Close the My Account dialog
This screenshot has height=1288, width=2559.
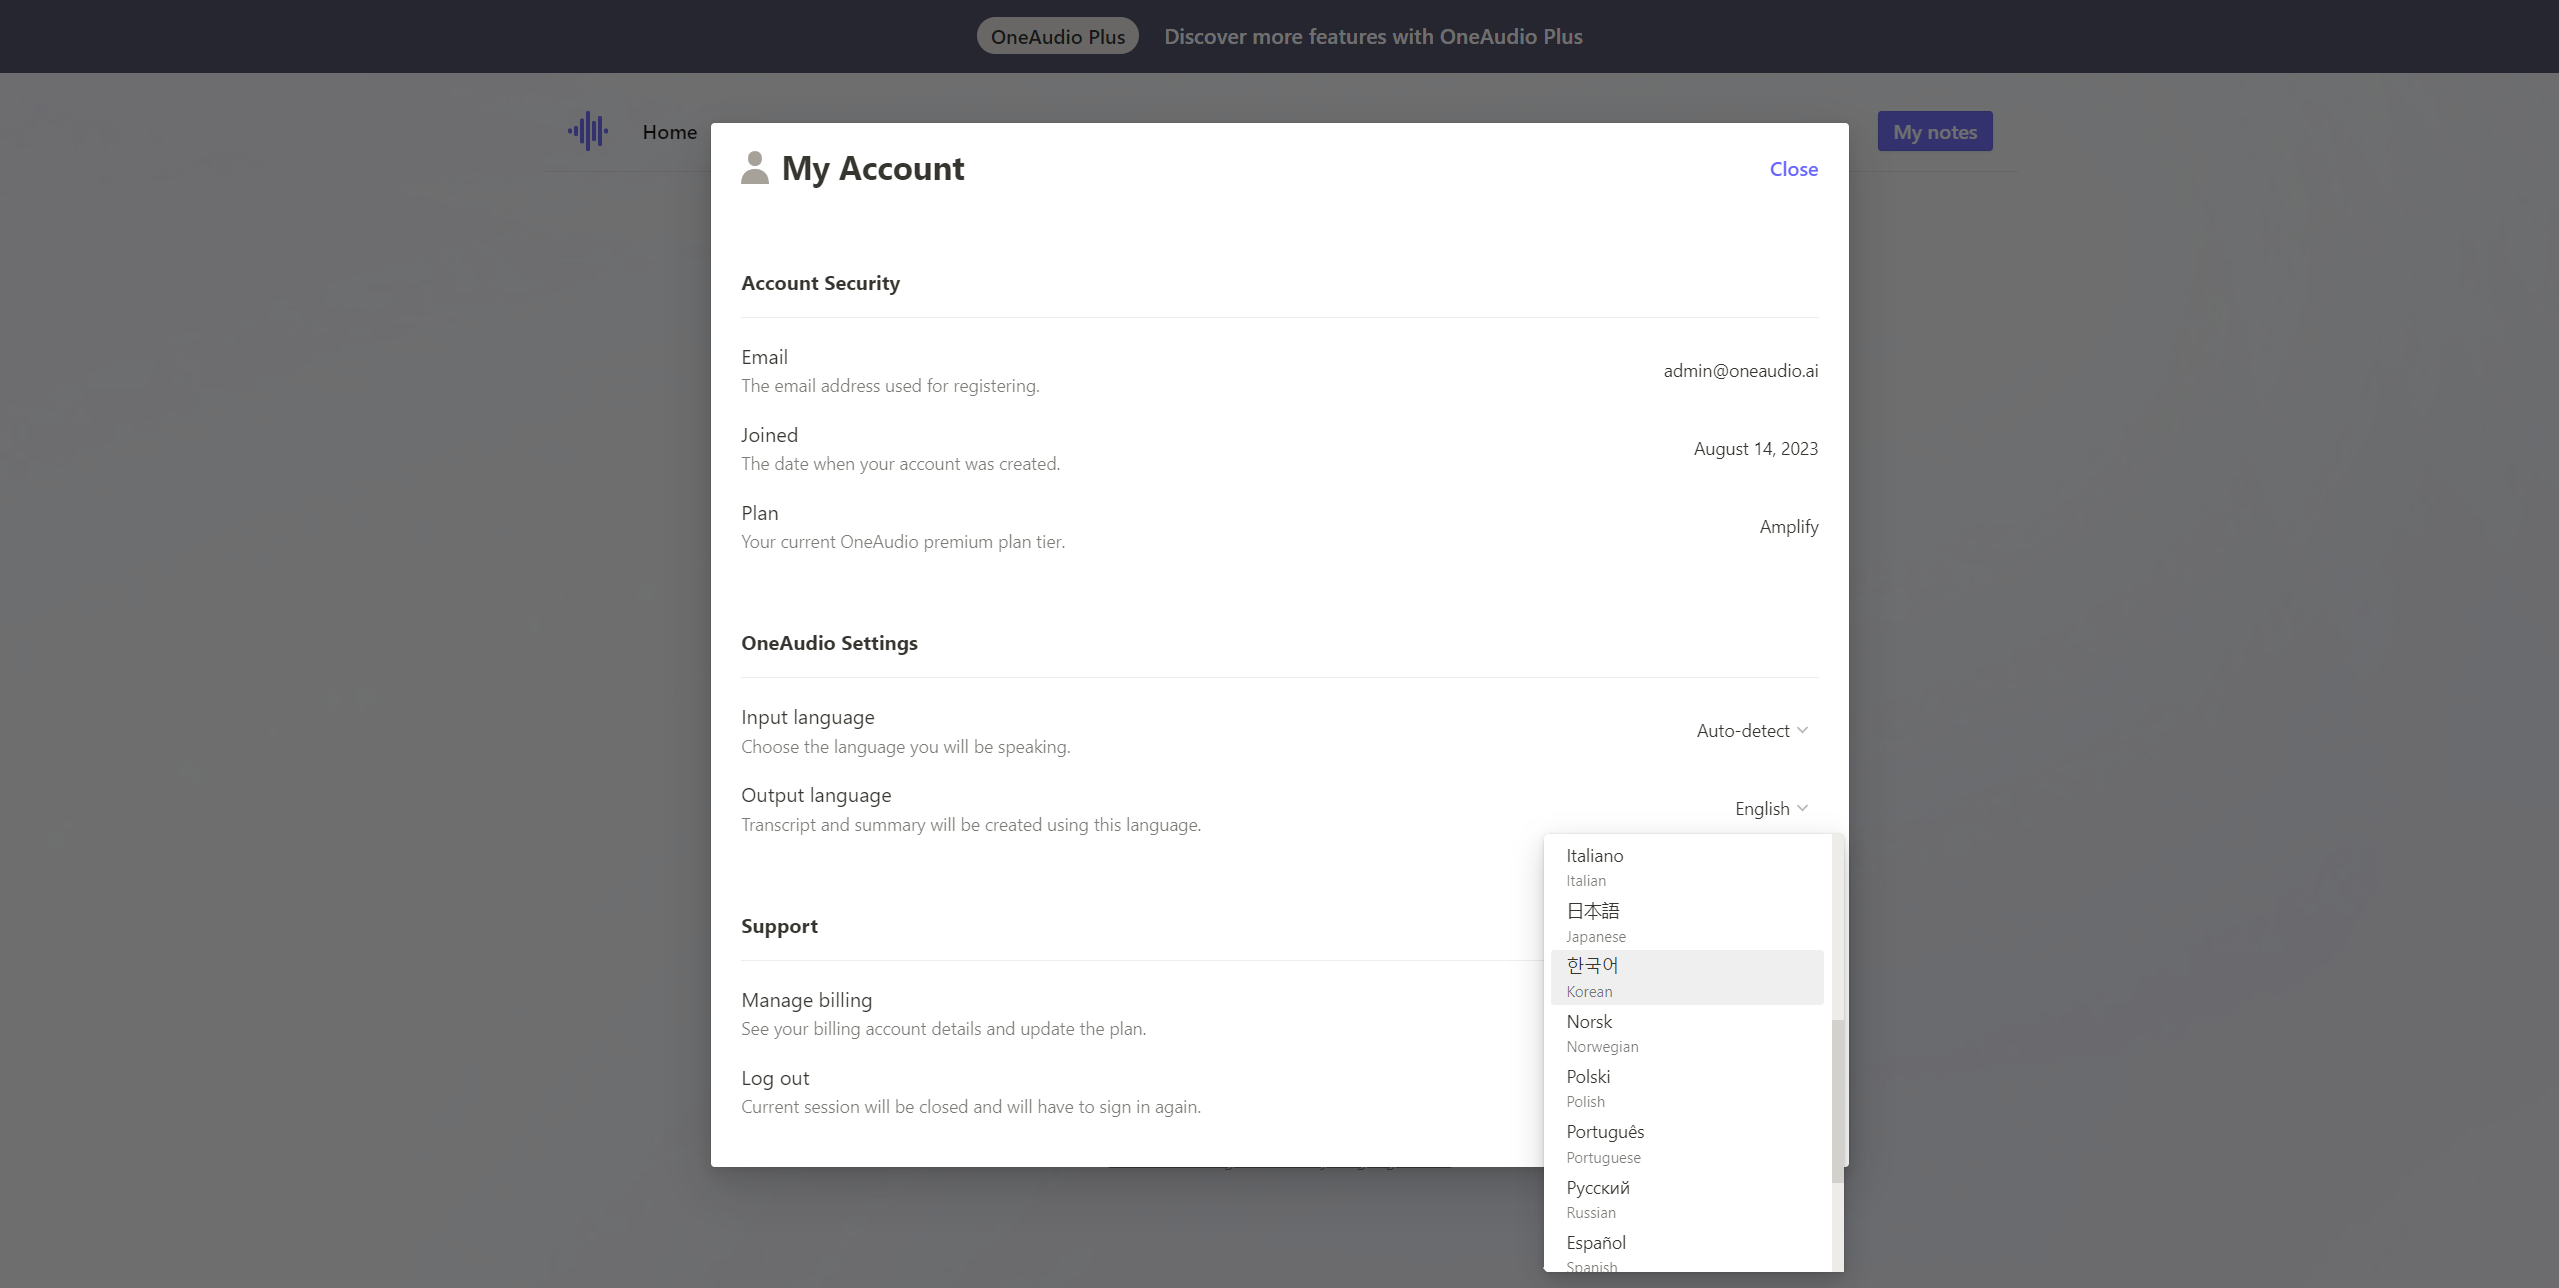pyautogui.click(x=1793, y=169)
